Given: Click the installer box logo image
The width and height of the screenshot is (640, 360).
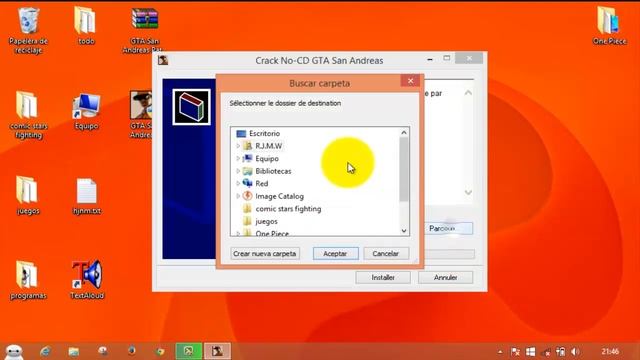Looking at the screenshot, I should pyautogui.click(x=191, y=107).
